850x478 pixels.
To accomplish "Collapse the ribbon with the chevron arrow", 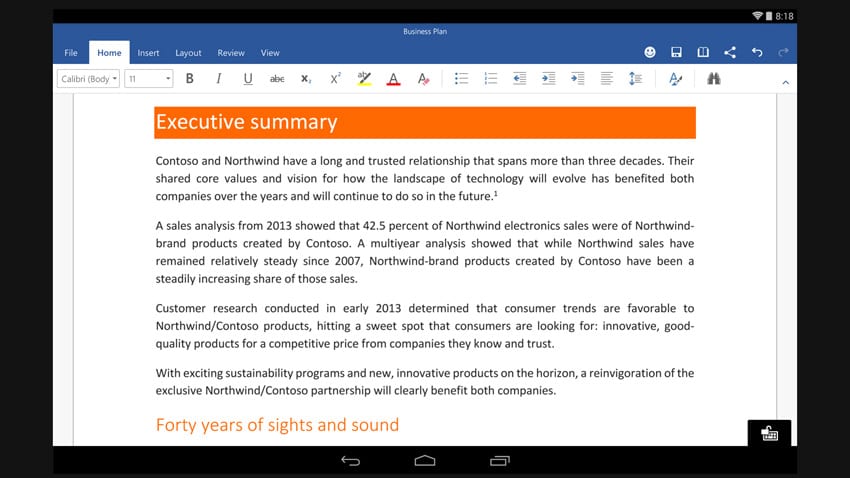I will (x=785, y=81).
